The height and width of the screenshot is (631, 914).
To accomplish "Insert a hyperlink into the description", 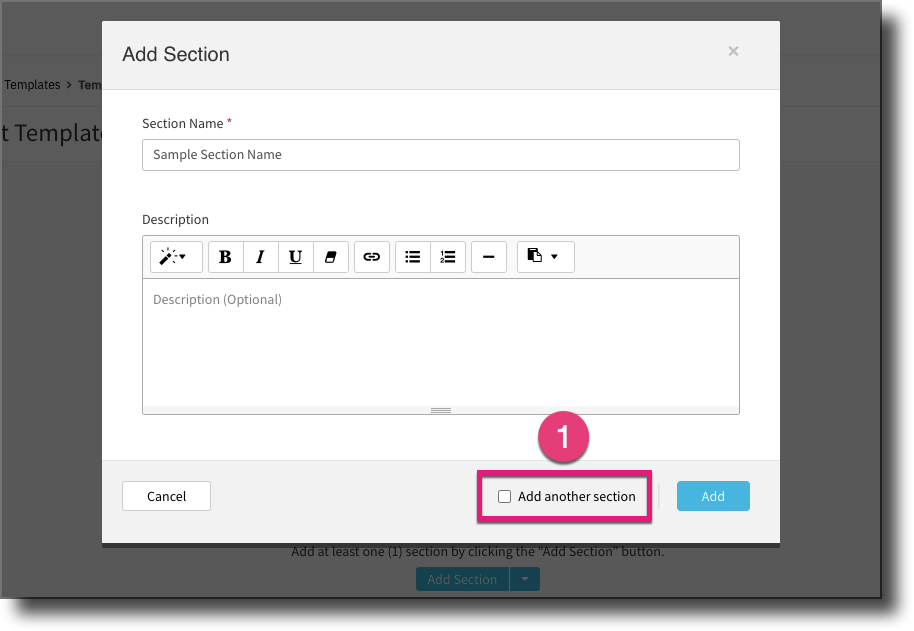I will [x=371, y=257].
